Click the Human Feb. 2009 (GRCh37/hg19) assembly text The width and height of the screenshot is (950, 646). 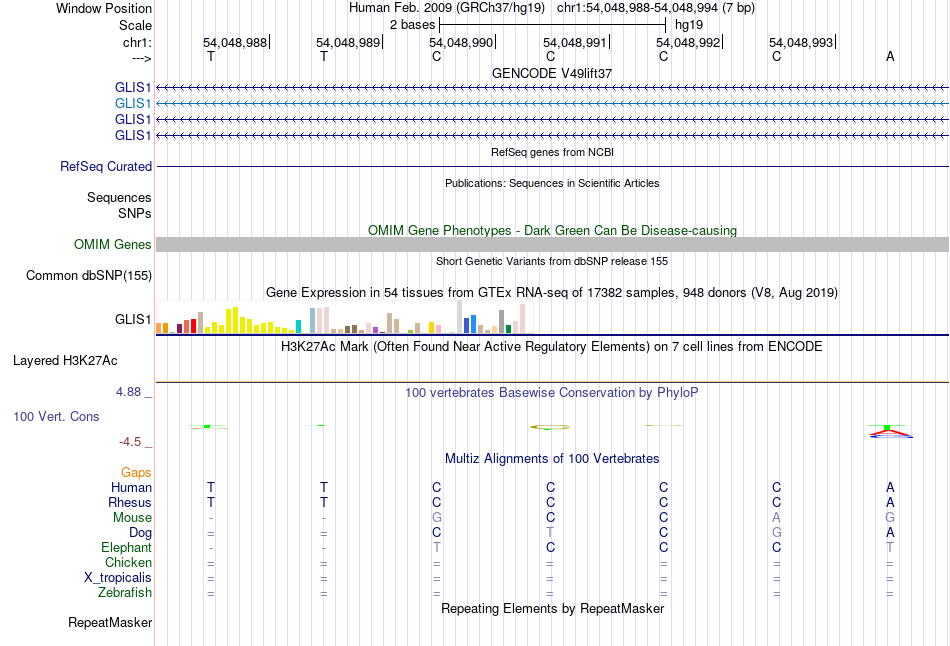pos(447,8)
